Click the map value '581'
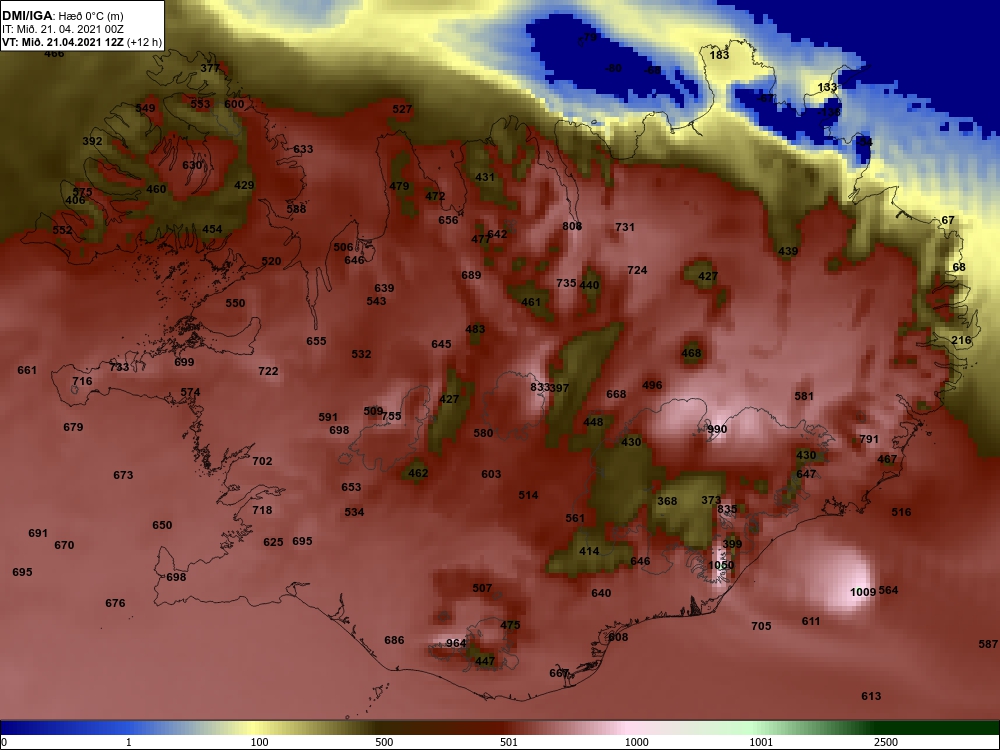The width and height of the screenshot is (1000, 750). click(x=804, y=397)
